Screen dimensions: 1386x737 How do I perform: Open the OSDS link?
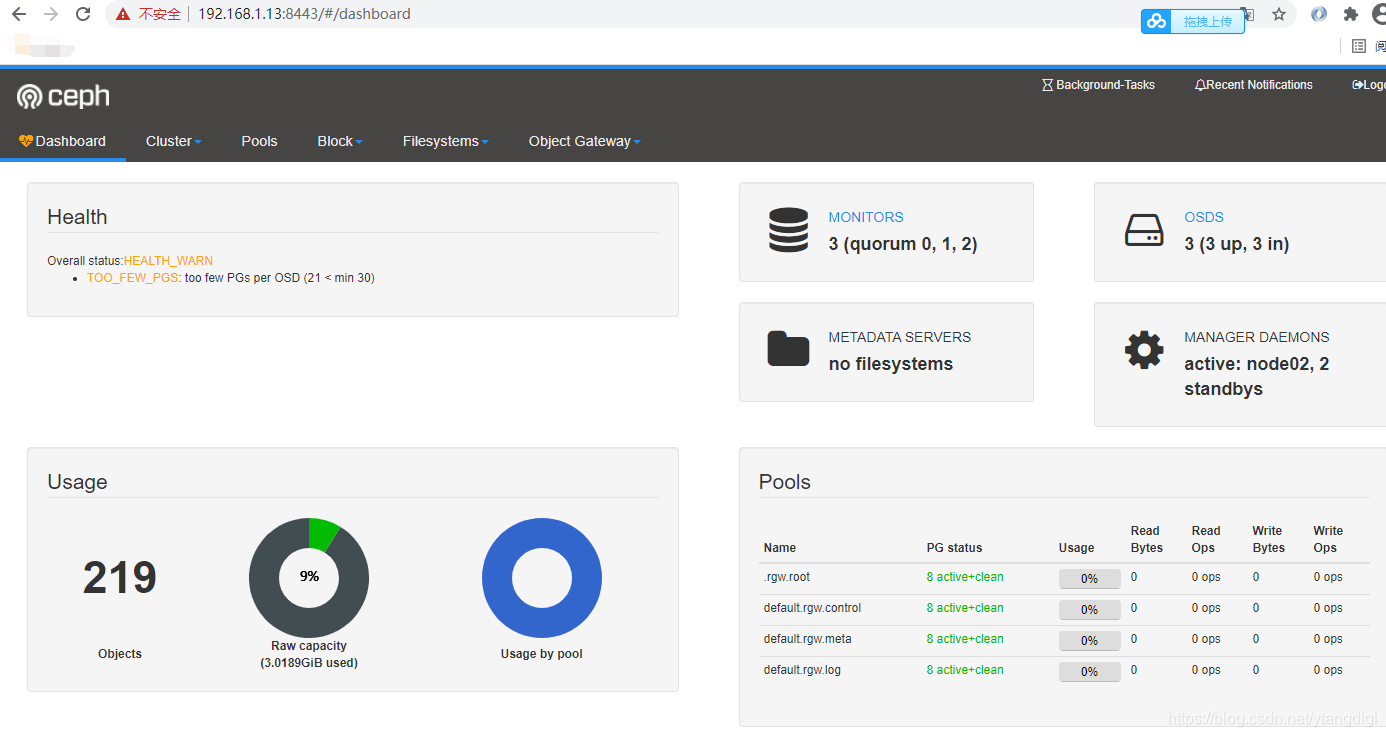[x=1204, y=217]
